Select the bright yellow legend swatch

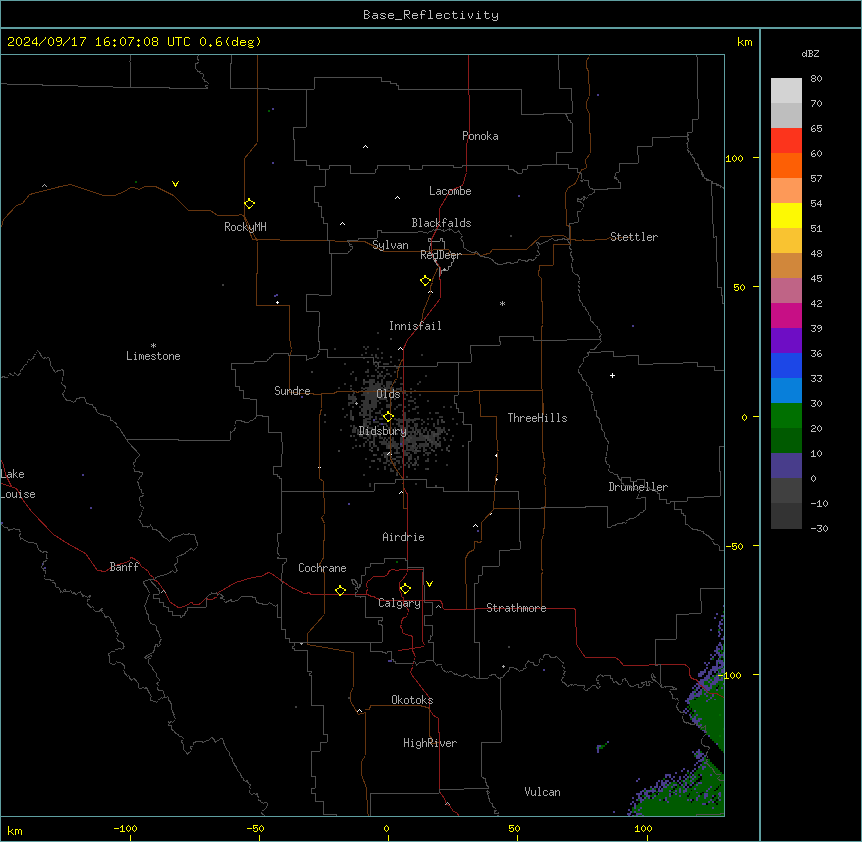click(786, 215)
